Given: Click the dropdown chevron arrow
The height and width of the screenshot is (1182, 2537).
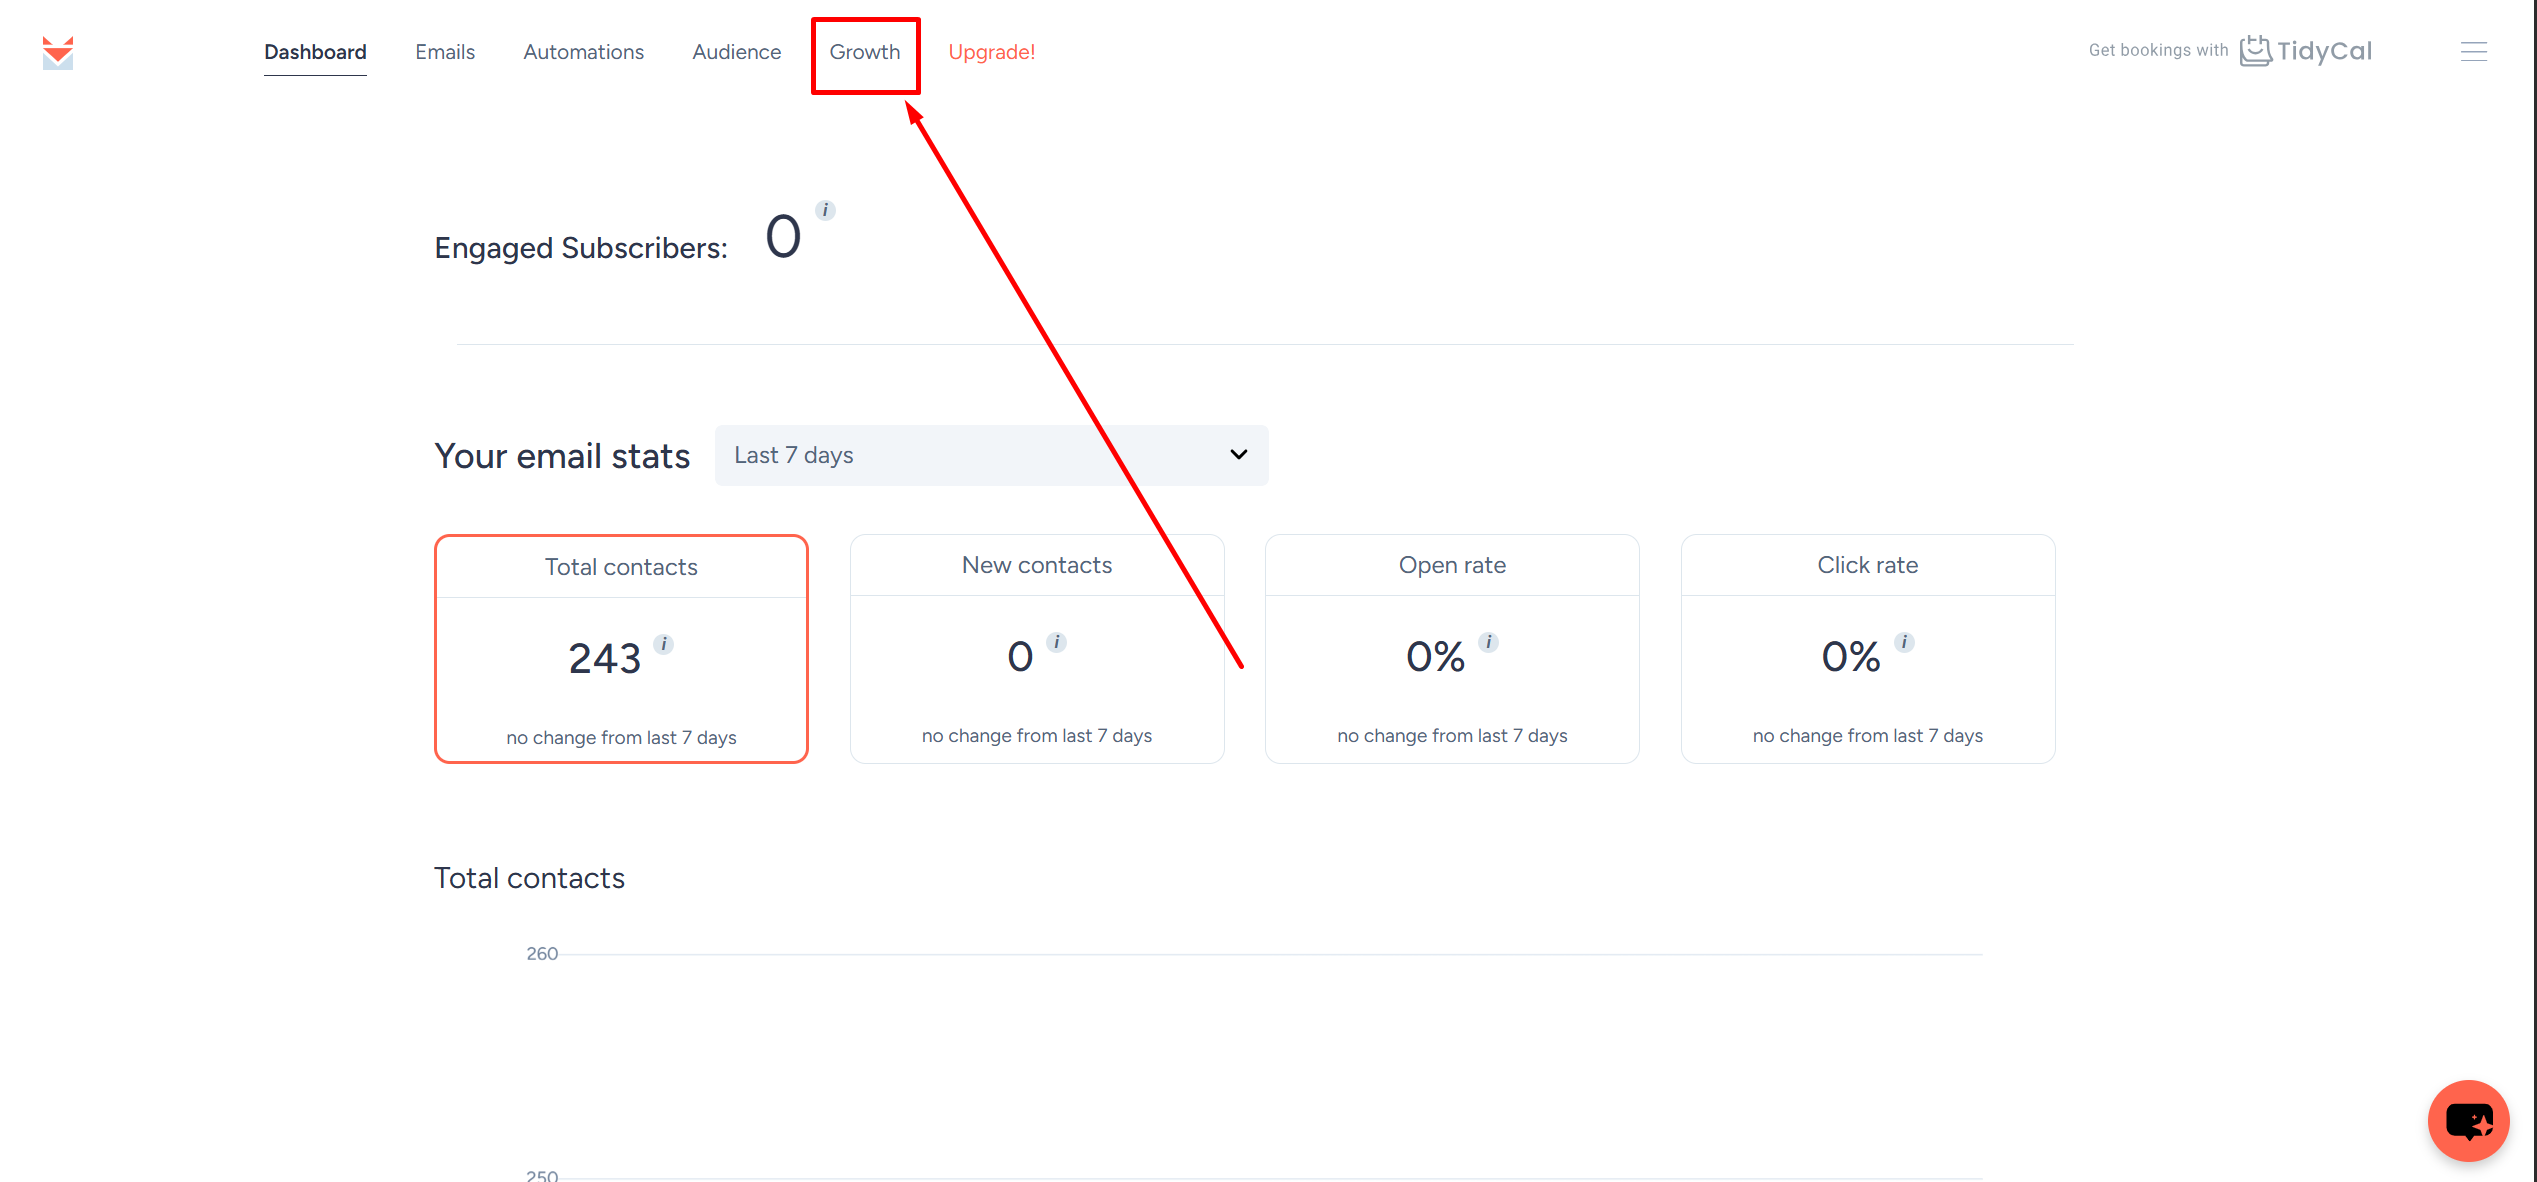Looking at the screenshot, I should pyautogui.click(x=1238, y=455).
